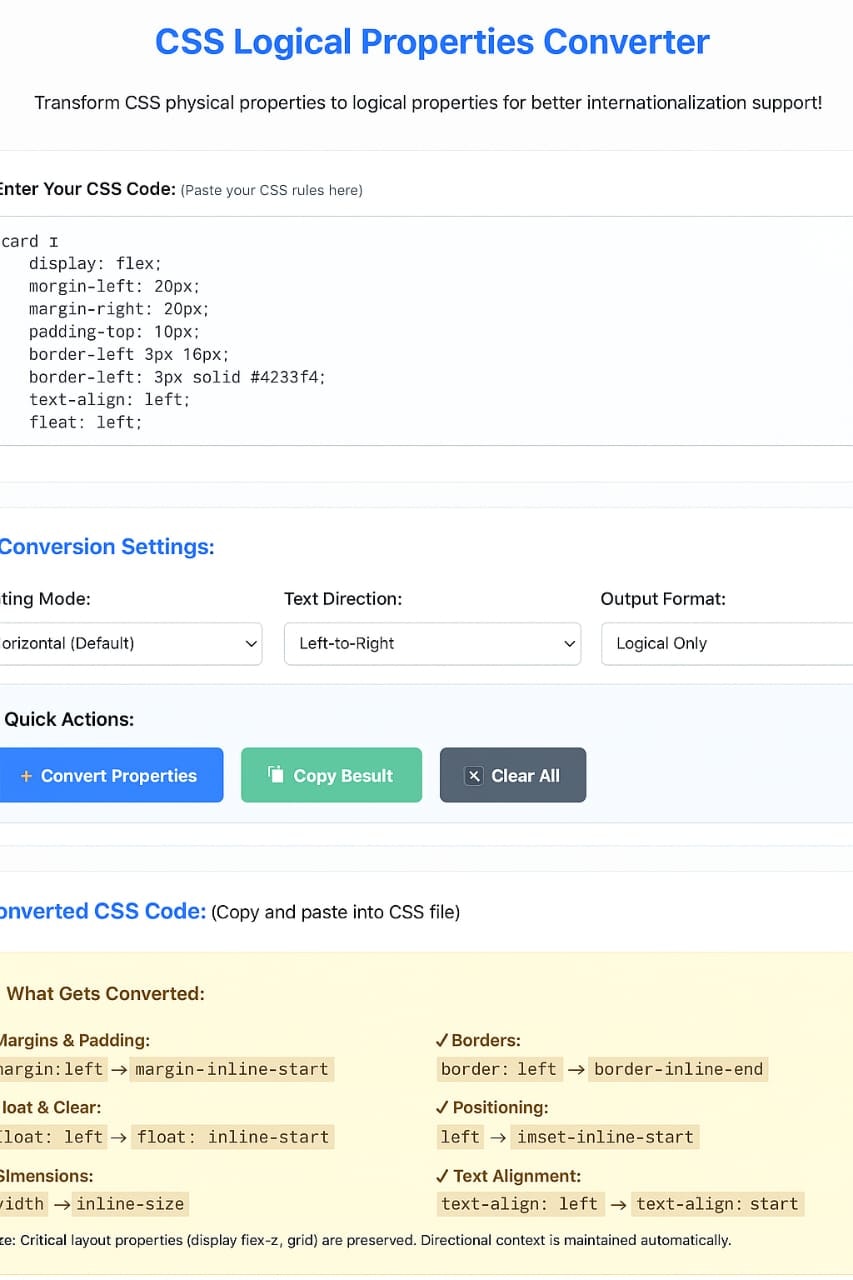Screen dimensions: 853x1280
Task: Click the 'display: flex;' code line
Action: (95, 264)
